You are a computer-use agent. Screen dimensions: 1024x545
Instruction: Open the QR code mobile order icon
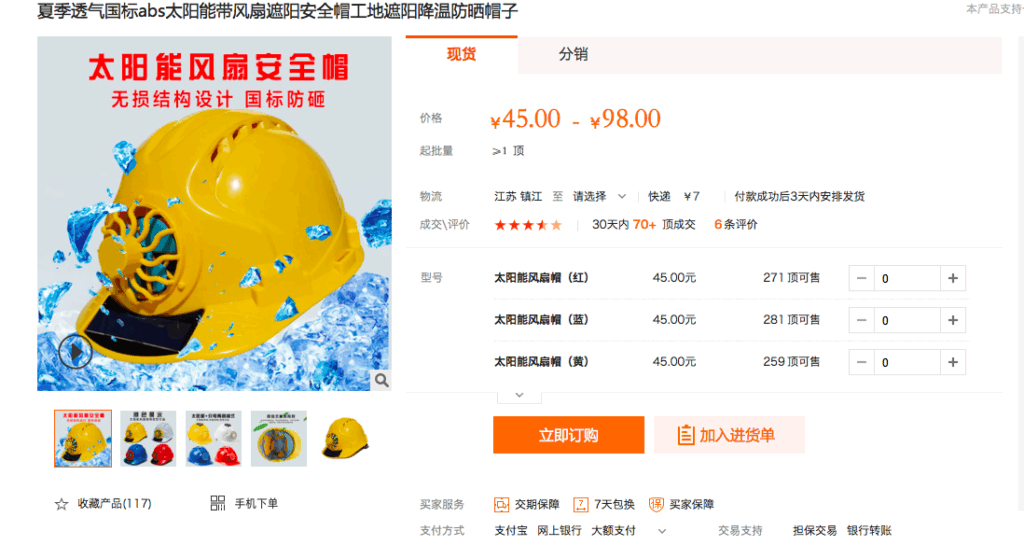[217, 503]
